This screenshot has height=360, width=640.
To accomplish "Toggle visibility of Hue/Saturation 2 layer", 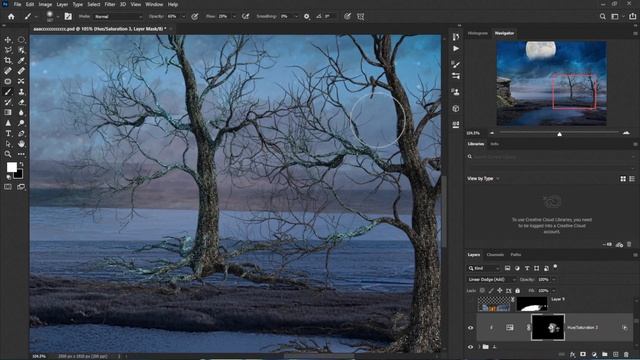I will coord(470,327).
